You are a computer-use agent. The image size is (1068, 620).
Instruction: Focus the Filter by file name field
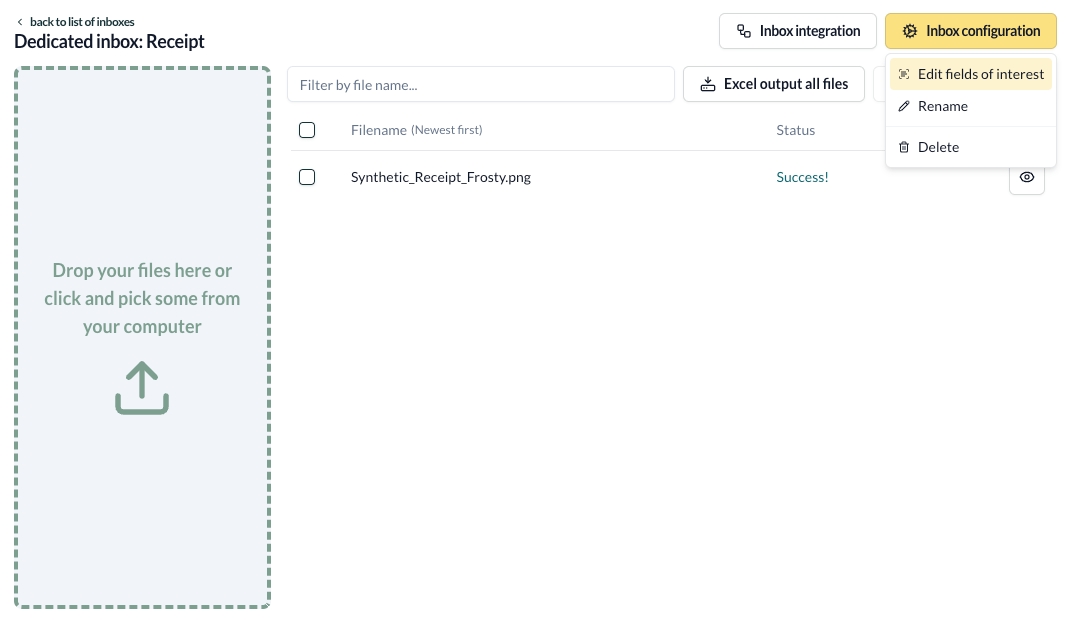pyautogui.click(x=480, y=85)
